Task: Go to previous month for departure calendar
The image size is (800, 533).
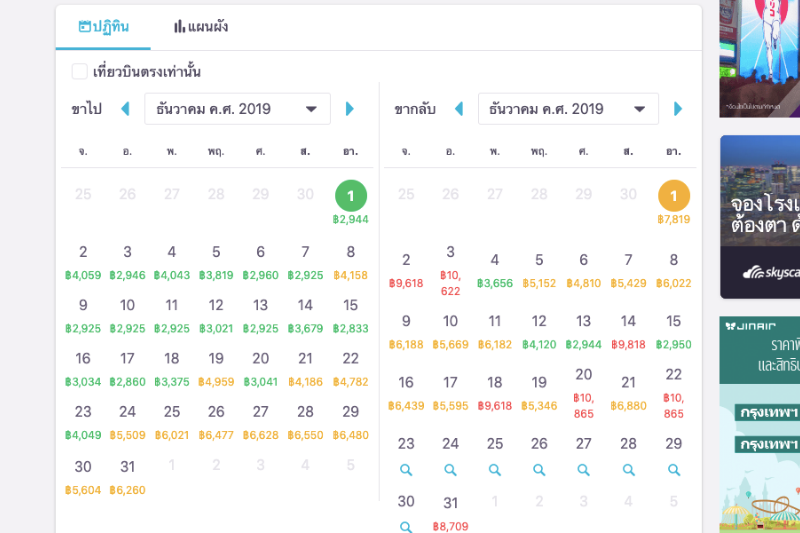Action: [x=125, y=109]
